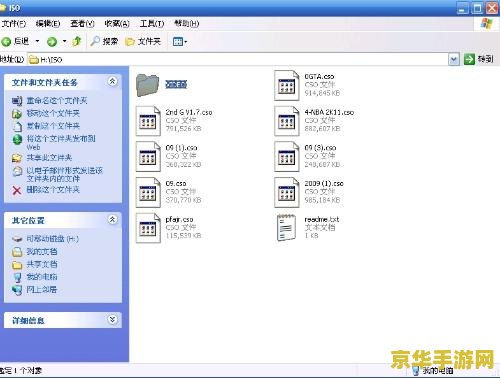Open the Tools (T) menu
This screenshot has height=378, width=500.
tap(152, 24)
